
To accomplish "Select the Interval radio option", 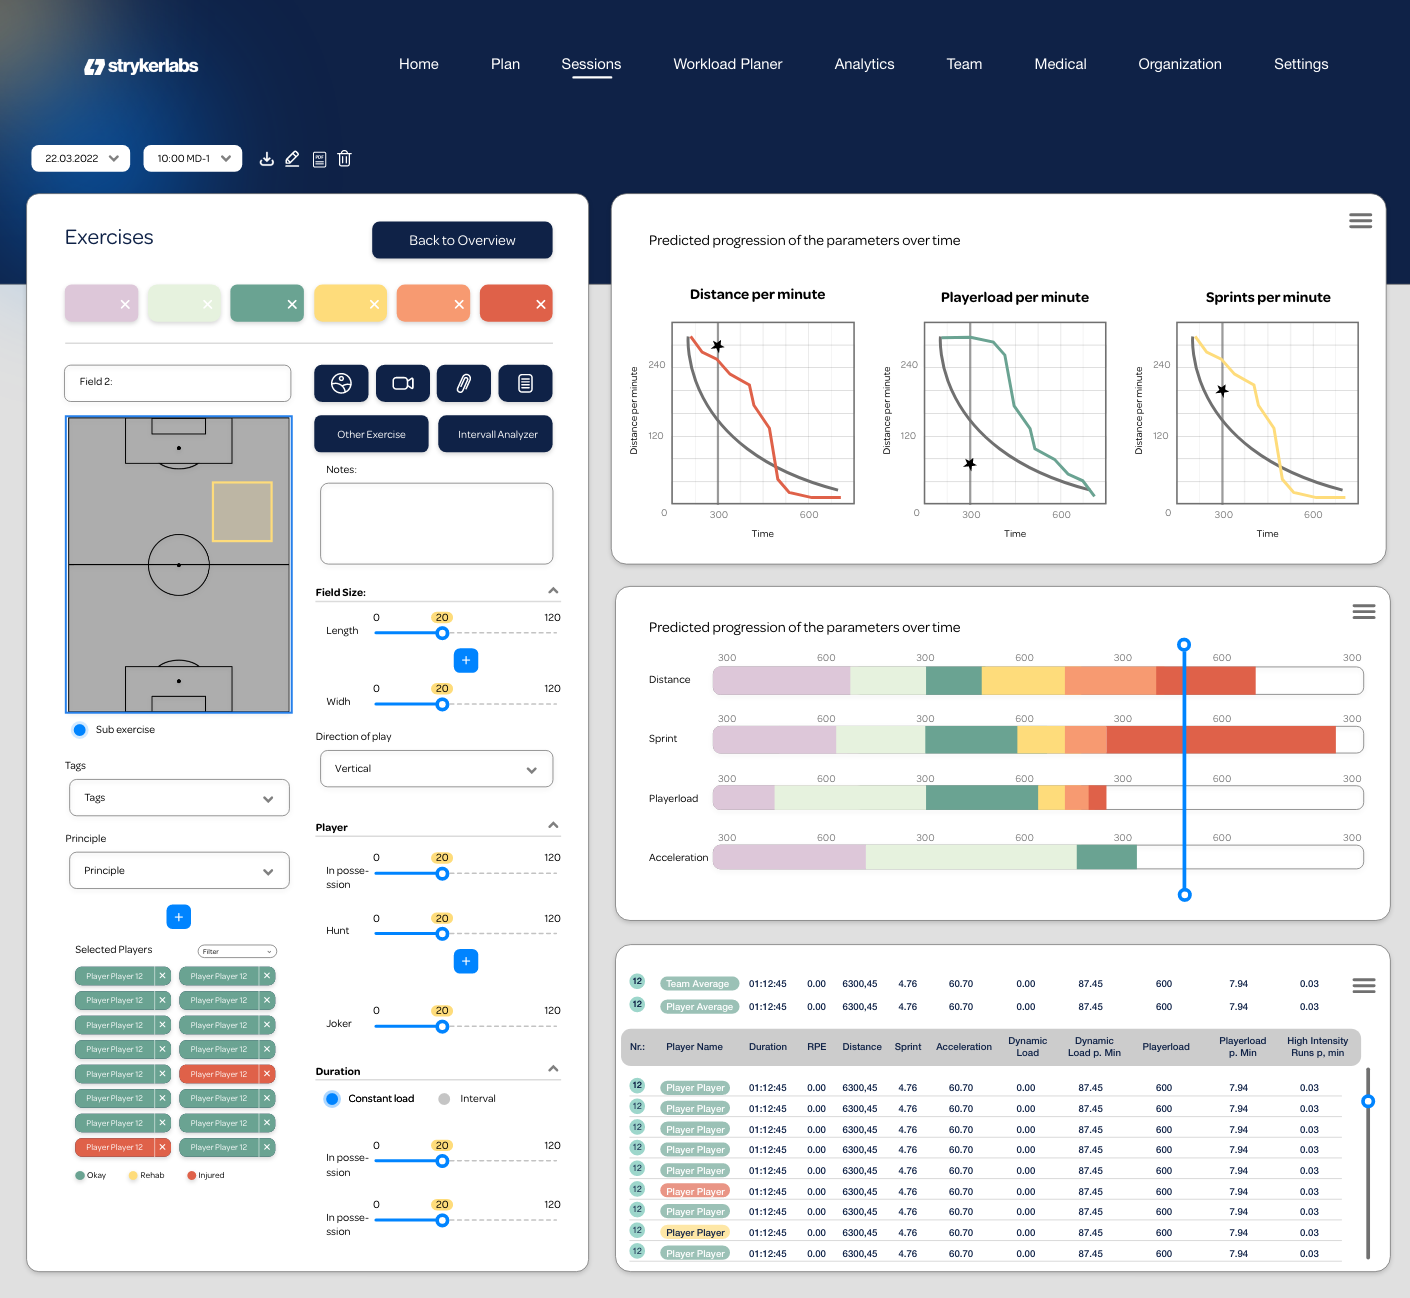I will click(x=444, y=1099).
